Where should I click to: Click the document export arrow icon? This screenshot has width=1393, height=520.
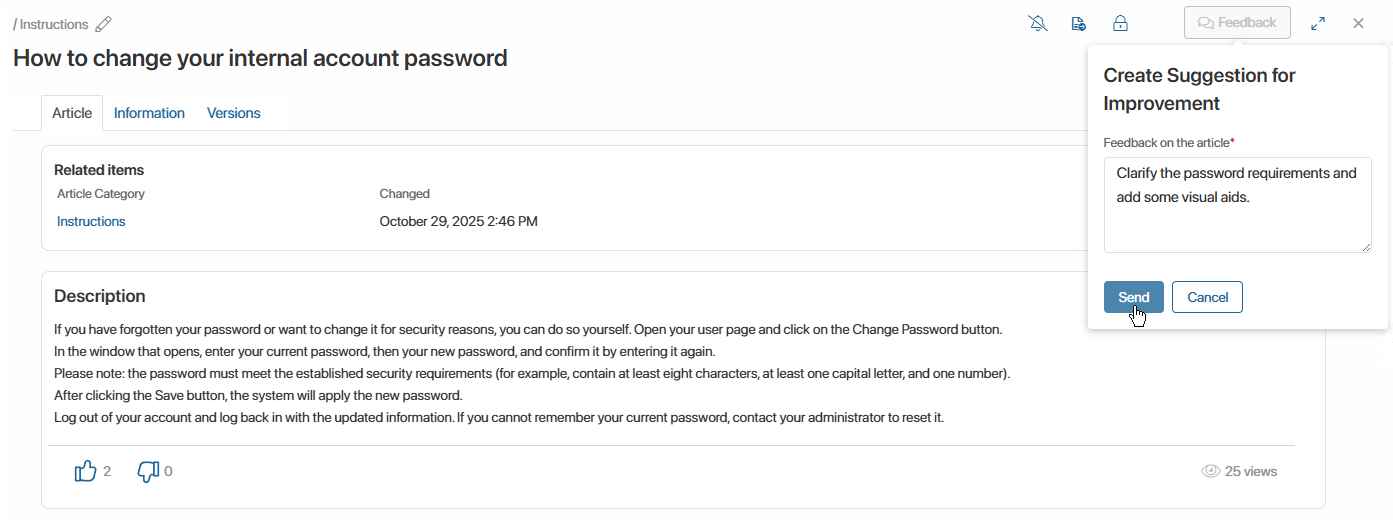click(x=1079, y=23)
